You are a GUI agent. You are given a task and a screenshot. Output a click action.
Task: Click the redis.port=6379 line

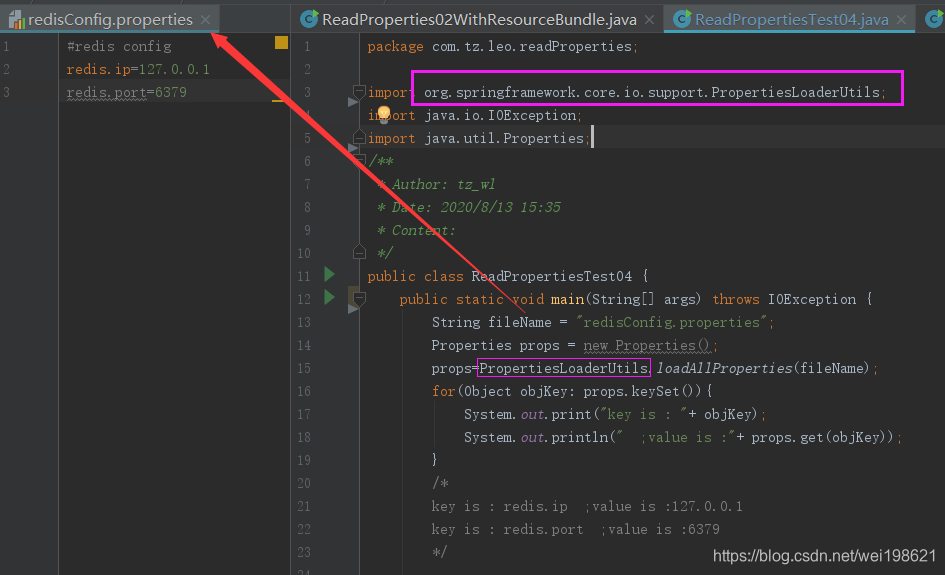[127, 92]
